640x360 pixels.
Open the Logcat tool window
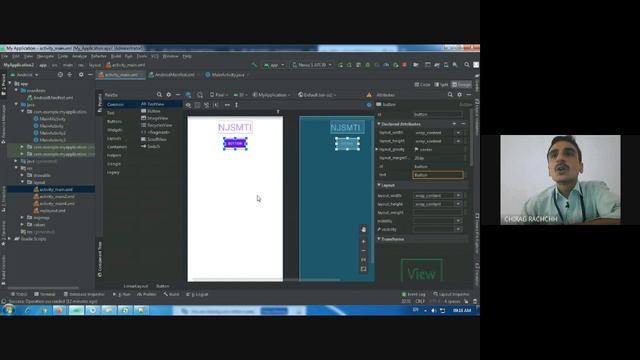(x=197, y=294)
